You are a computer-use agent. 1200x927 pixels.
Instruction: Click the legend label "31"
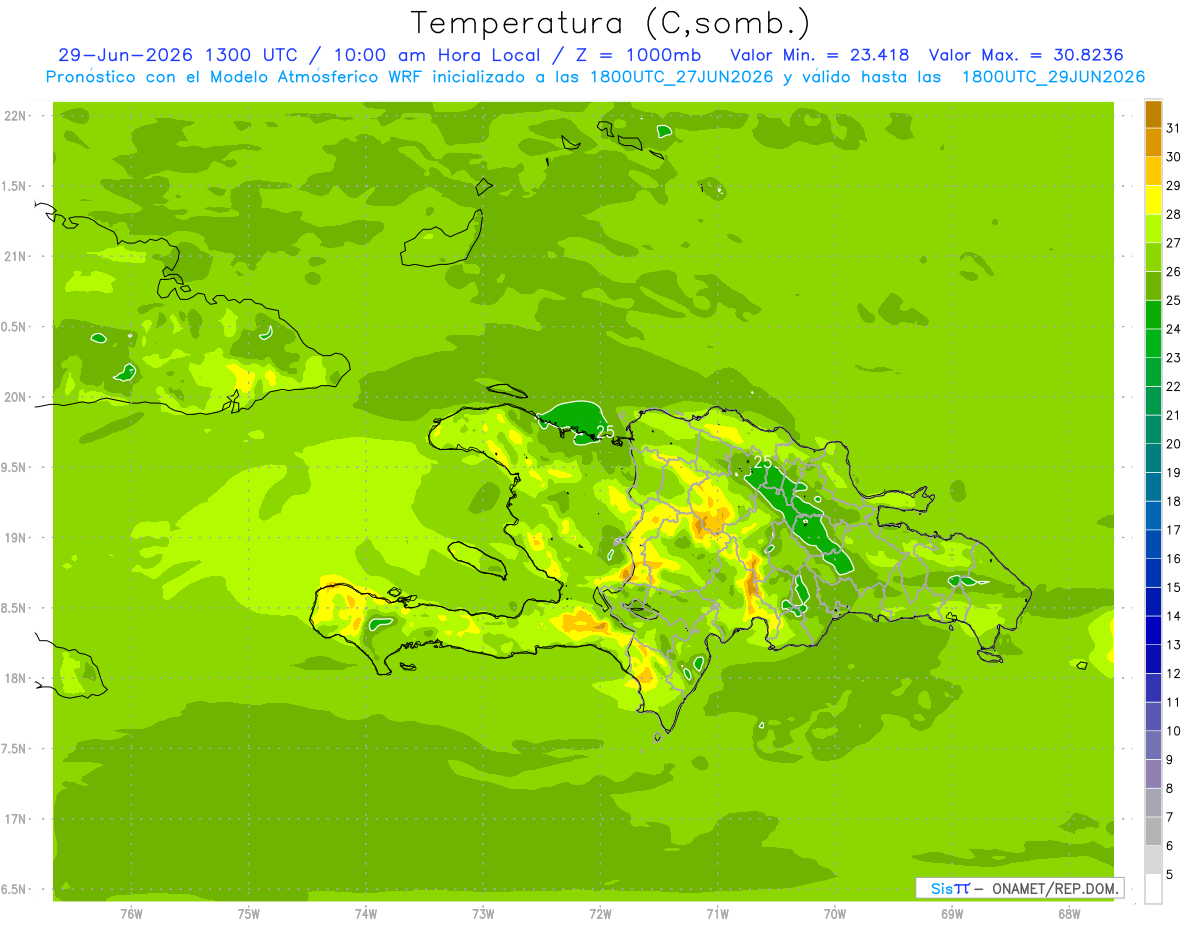coord(1174,128)
